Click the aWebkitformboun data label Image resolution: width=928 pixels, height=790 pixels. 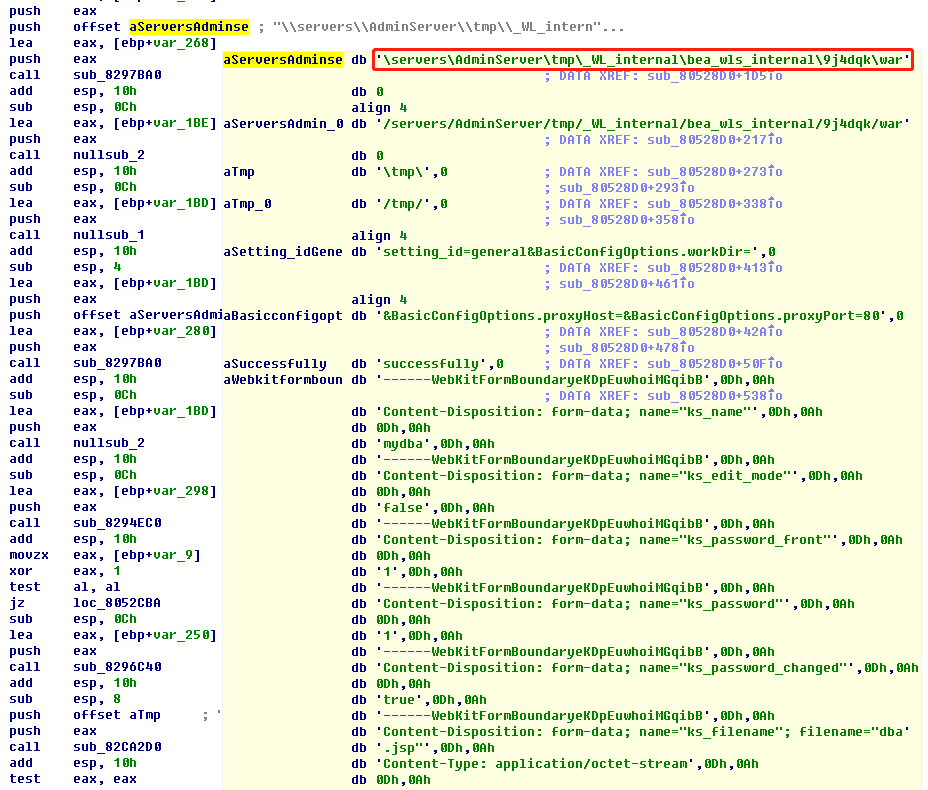point(283,379)
